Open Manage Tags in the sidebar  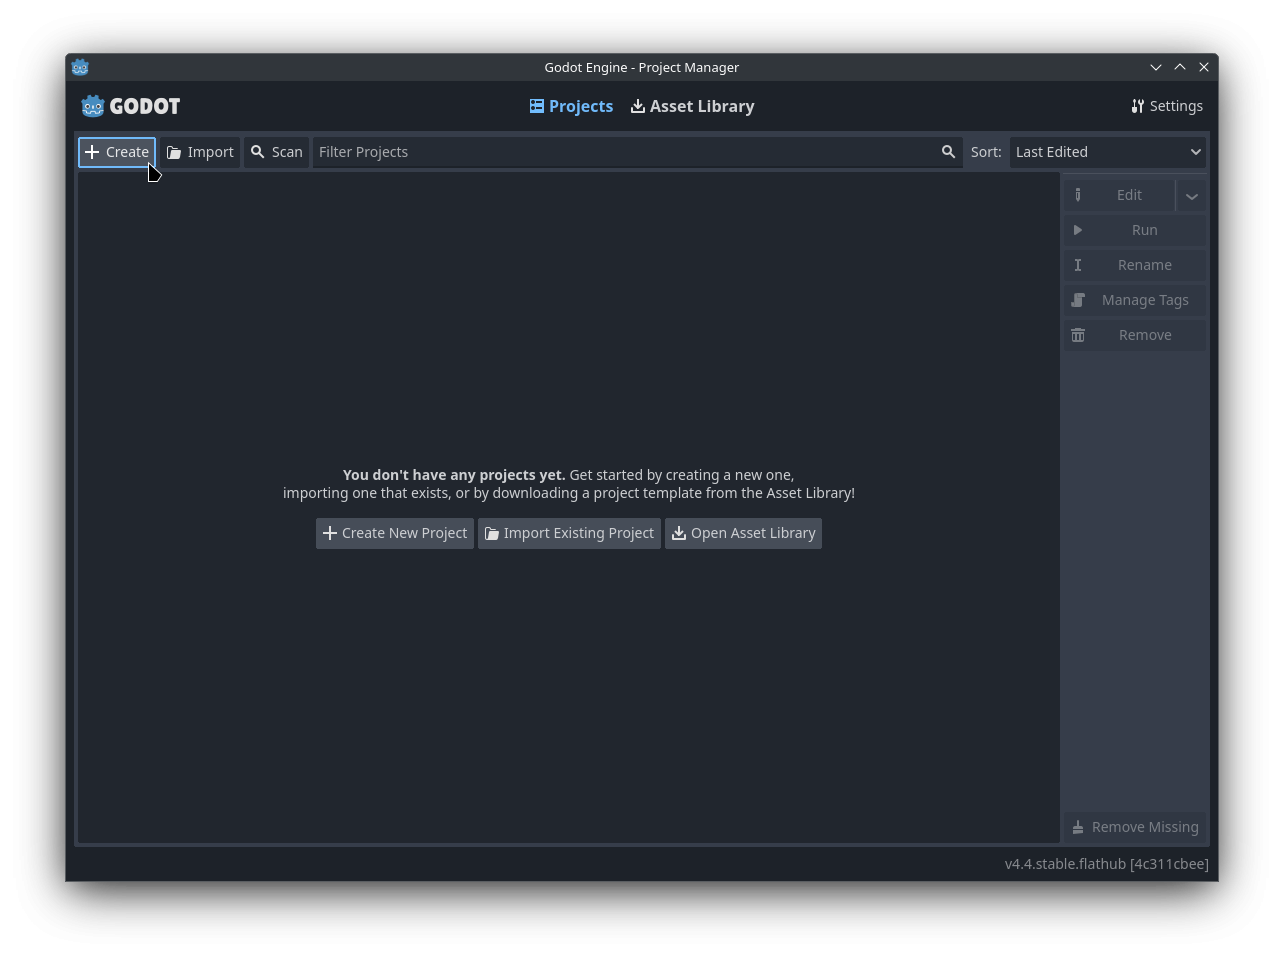point(1134,300)
